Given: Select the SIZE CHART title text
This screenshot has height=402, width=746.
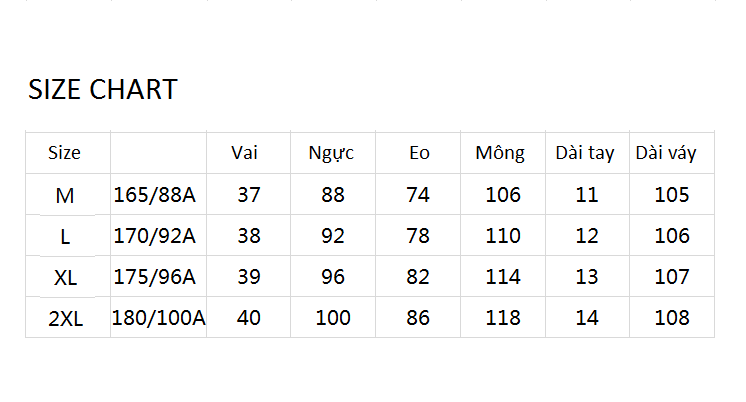Looking at the screenshot, I should (103, 89).
